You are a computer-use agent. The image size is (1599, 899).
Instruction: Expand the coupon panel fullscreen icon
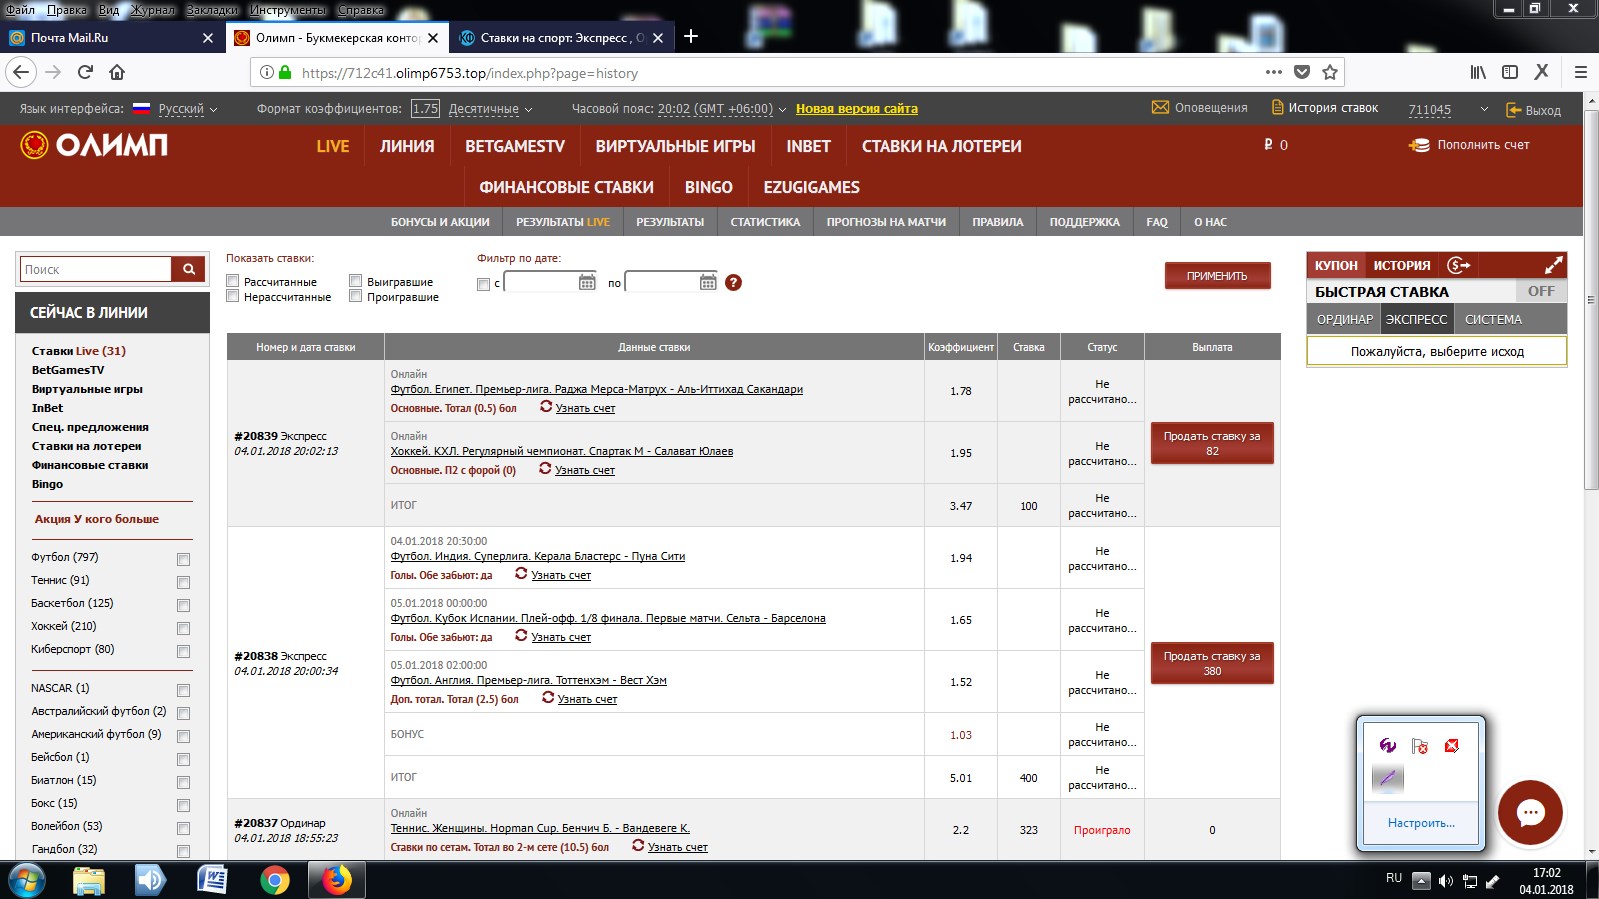(x=1553, y=265)
